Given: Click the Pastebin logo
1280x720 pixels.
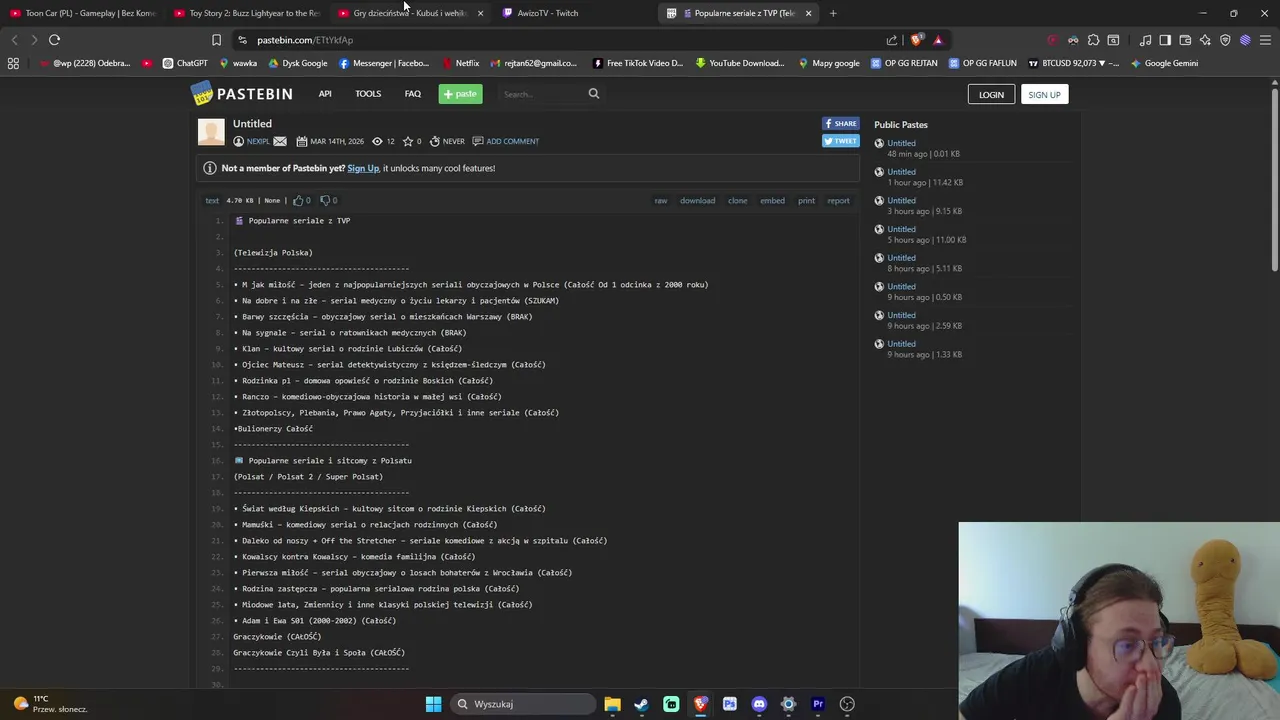Looking at the screenshot, I should pos(242,94).
